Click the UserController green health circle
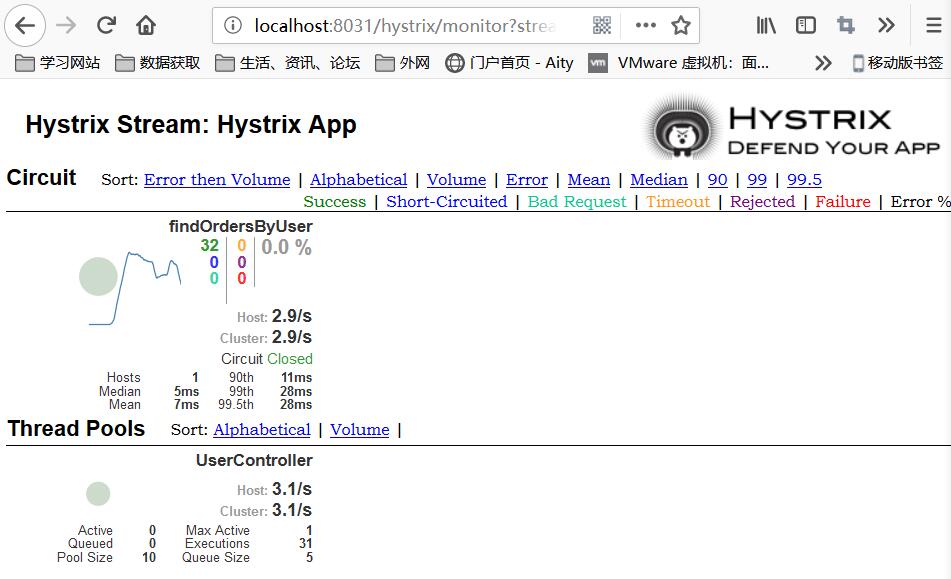The image size is (951, 579). [98, 494]
